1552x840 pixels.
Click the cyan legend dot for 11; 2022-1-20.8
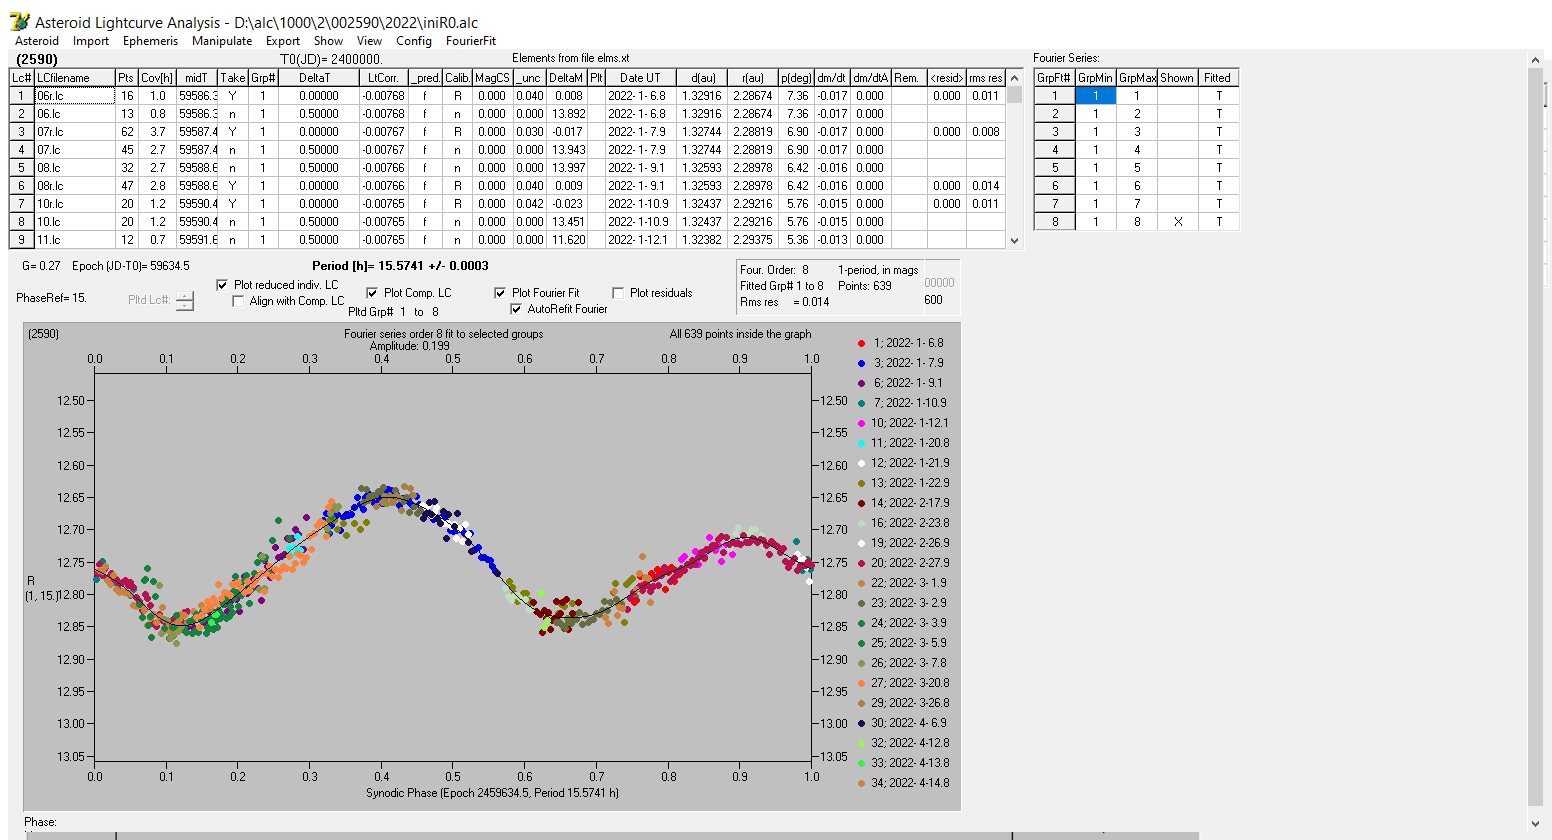tap(861, 443)
